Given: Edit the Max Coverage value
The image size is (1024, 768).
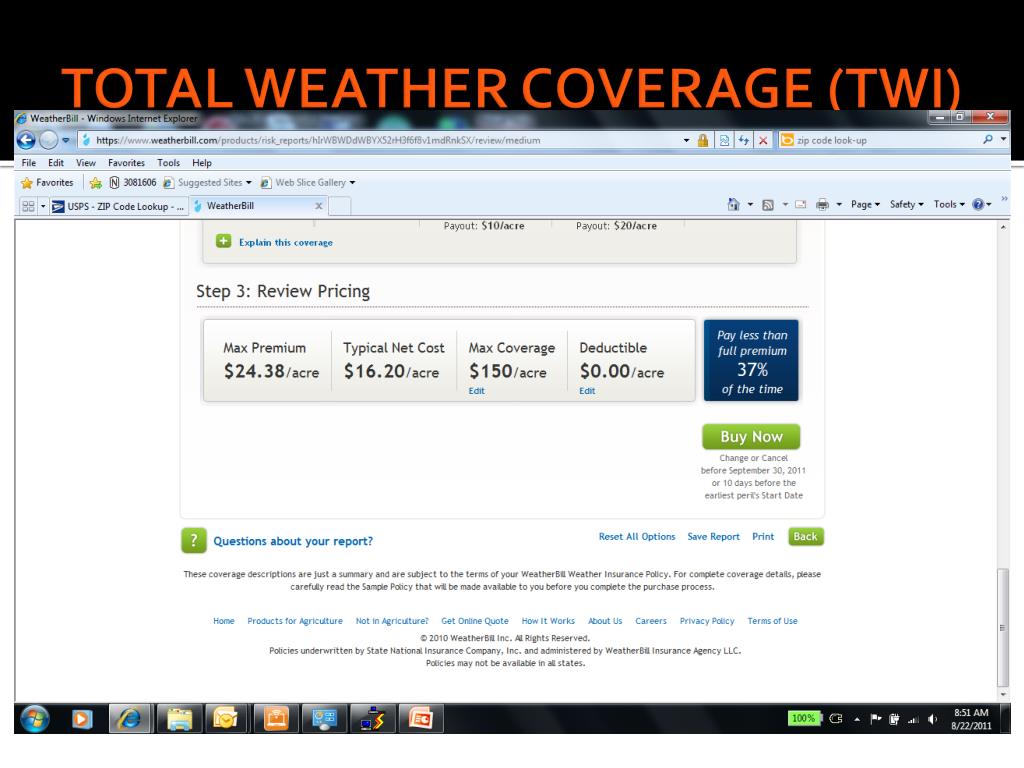Looking at the screenshot, I should pyautogui.click(x=476, y=391).
